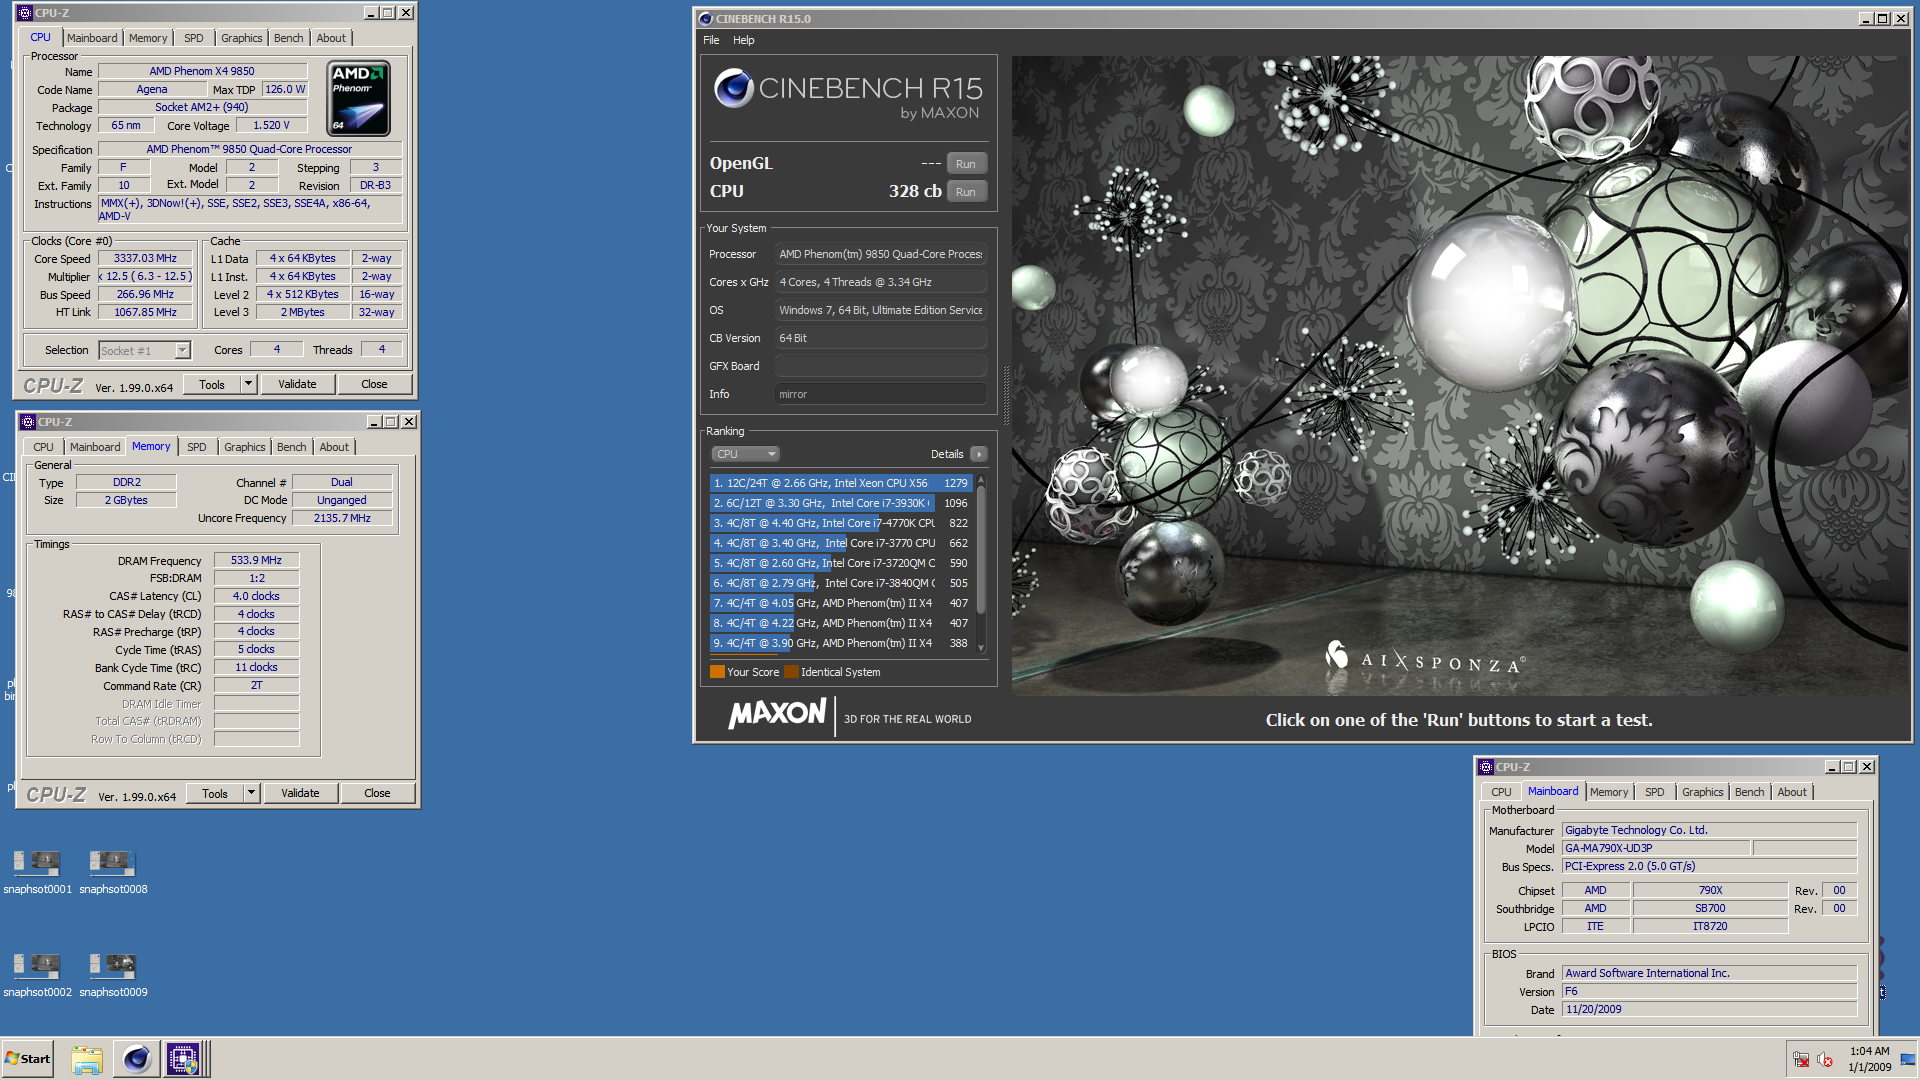The height and width of the screenshot is (1080, 1920).
Task: Click the empty GFX Board field
Action: pyautogui.click(x=880, y=366)
